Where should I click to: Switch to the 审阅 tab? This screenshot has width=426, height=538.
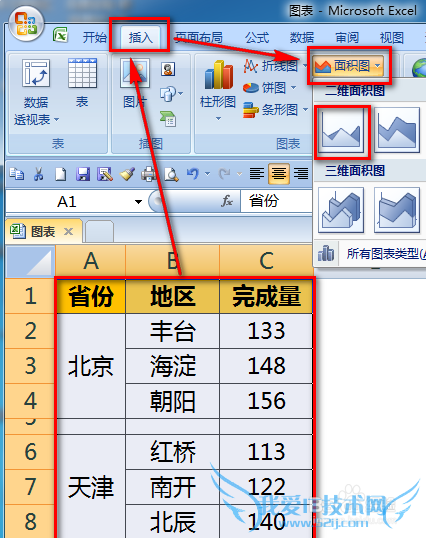click(x=347, y=37)
